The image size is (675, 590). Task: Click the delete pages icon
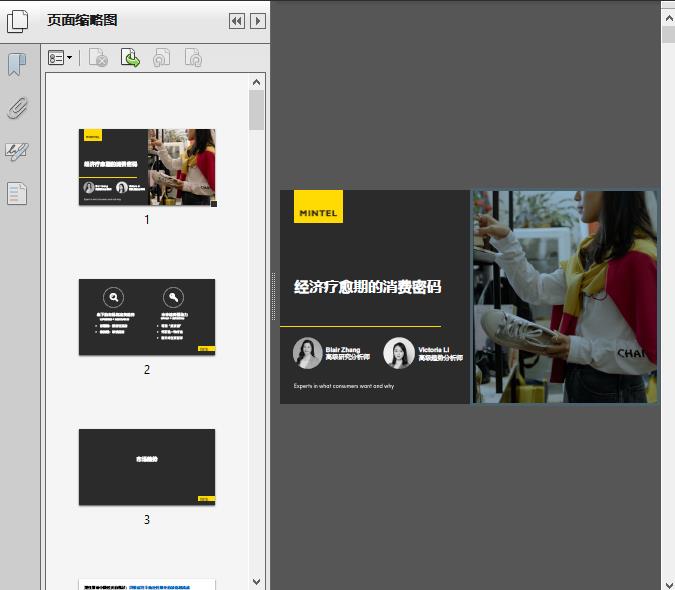98,58
